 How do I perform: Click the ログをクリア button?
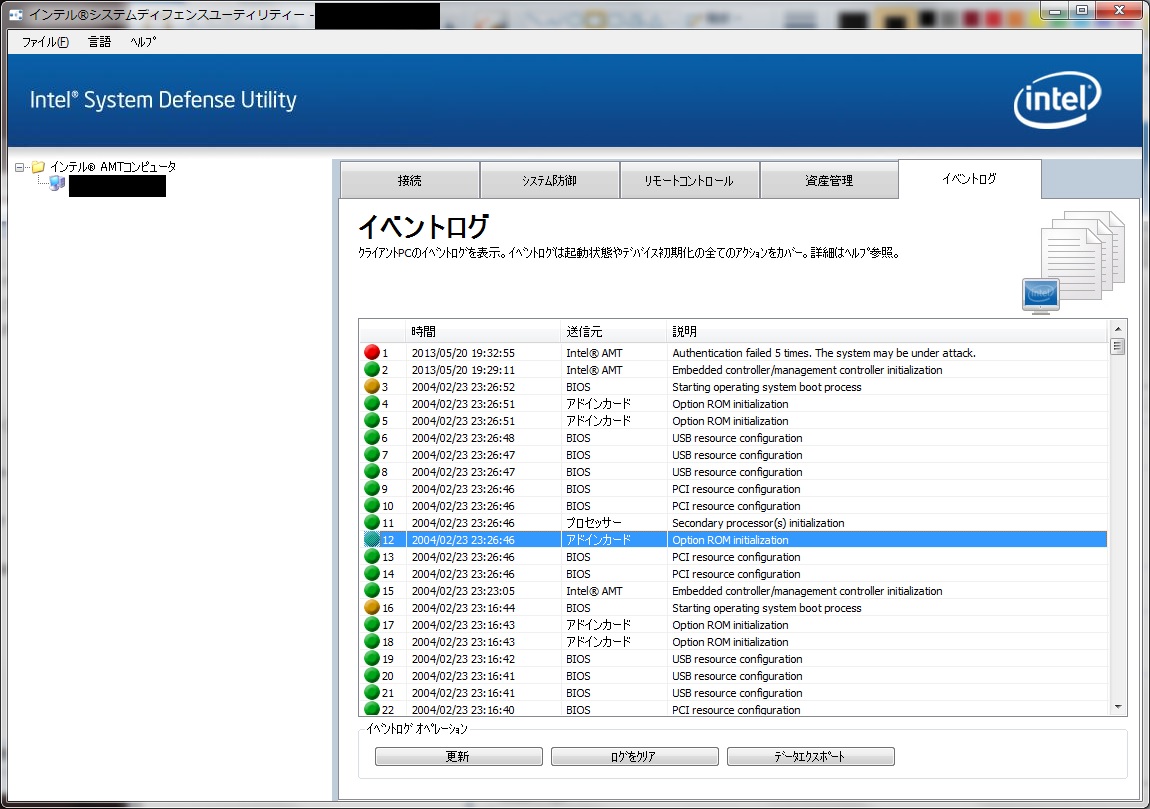pos(634,756)
